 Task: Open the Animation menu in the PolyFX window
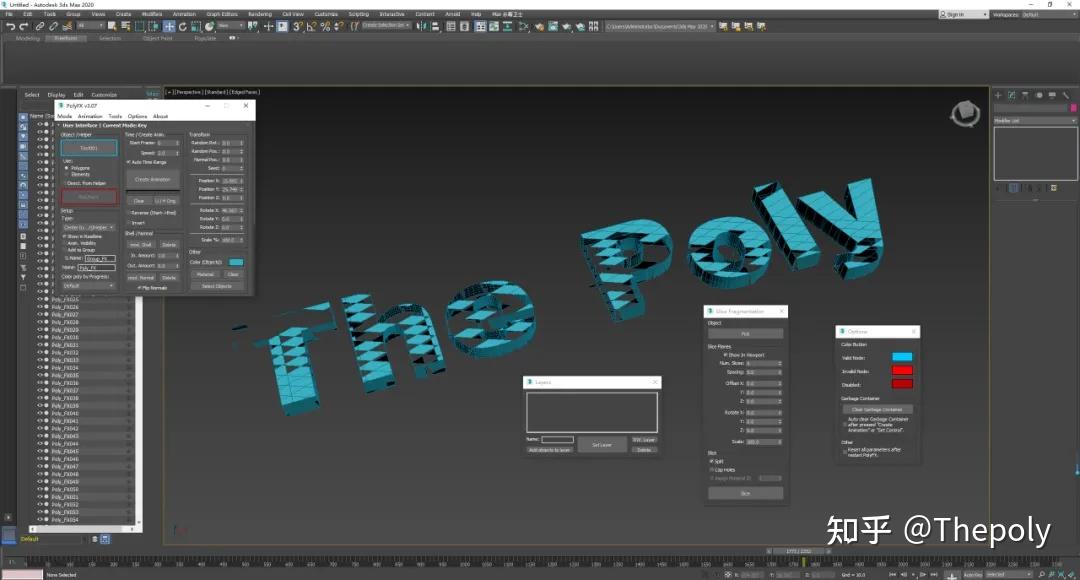coord(89,116)
